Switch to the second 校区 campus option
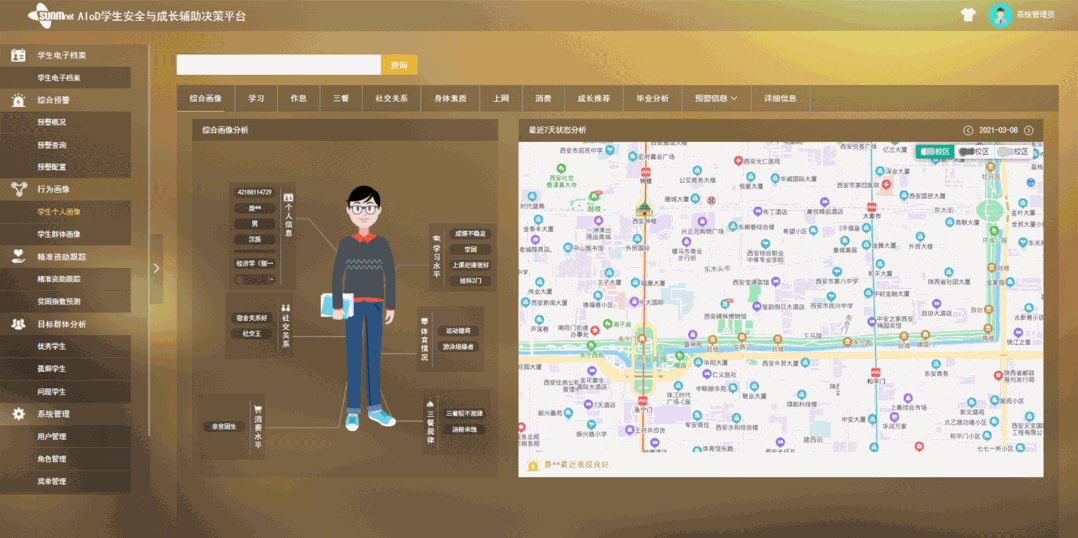 [x=973, y=151]
